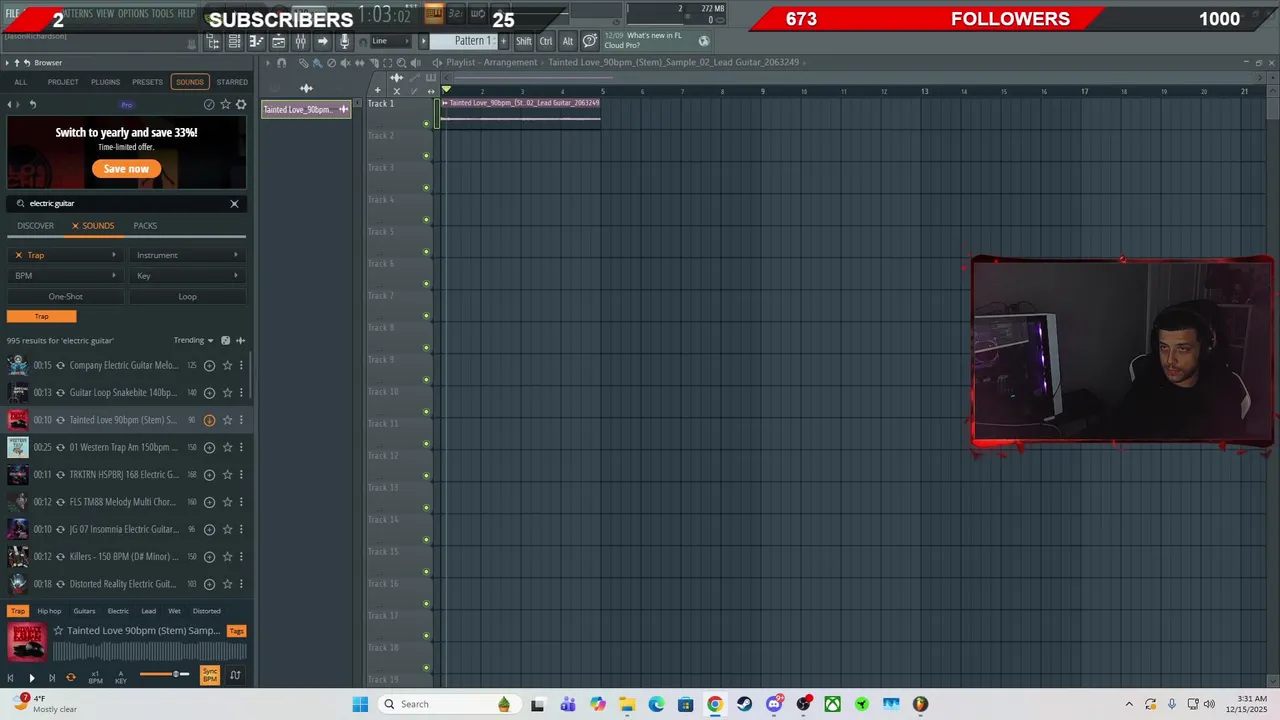Open the Trap genre dropdown
Image resolution: width=1280 pixels, height=720 pixels.
[x=66, y=255]
